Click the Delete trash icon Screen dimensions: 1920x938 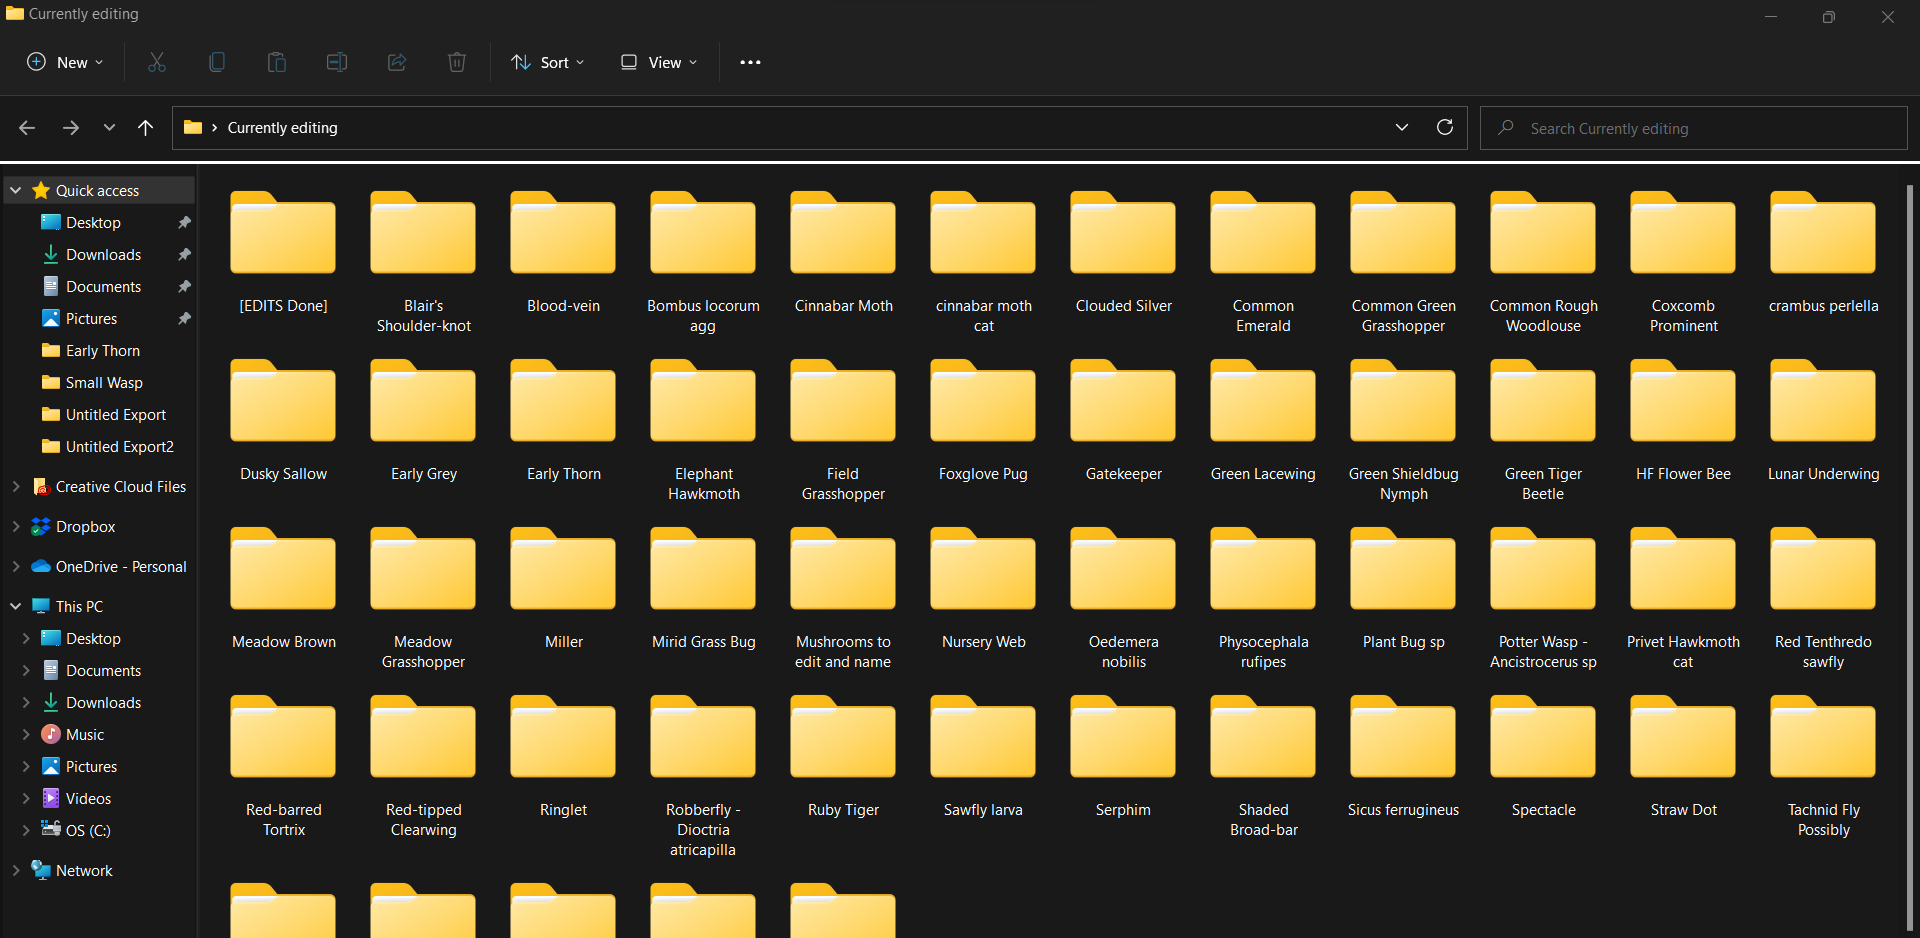coord(457,62)
